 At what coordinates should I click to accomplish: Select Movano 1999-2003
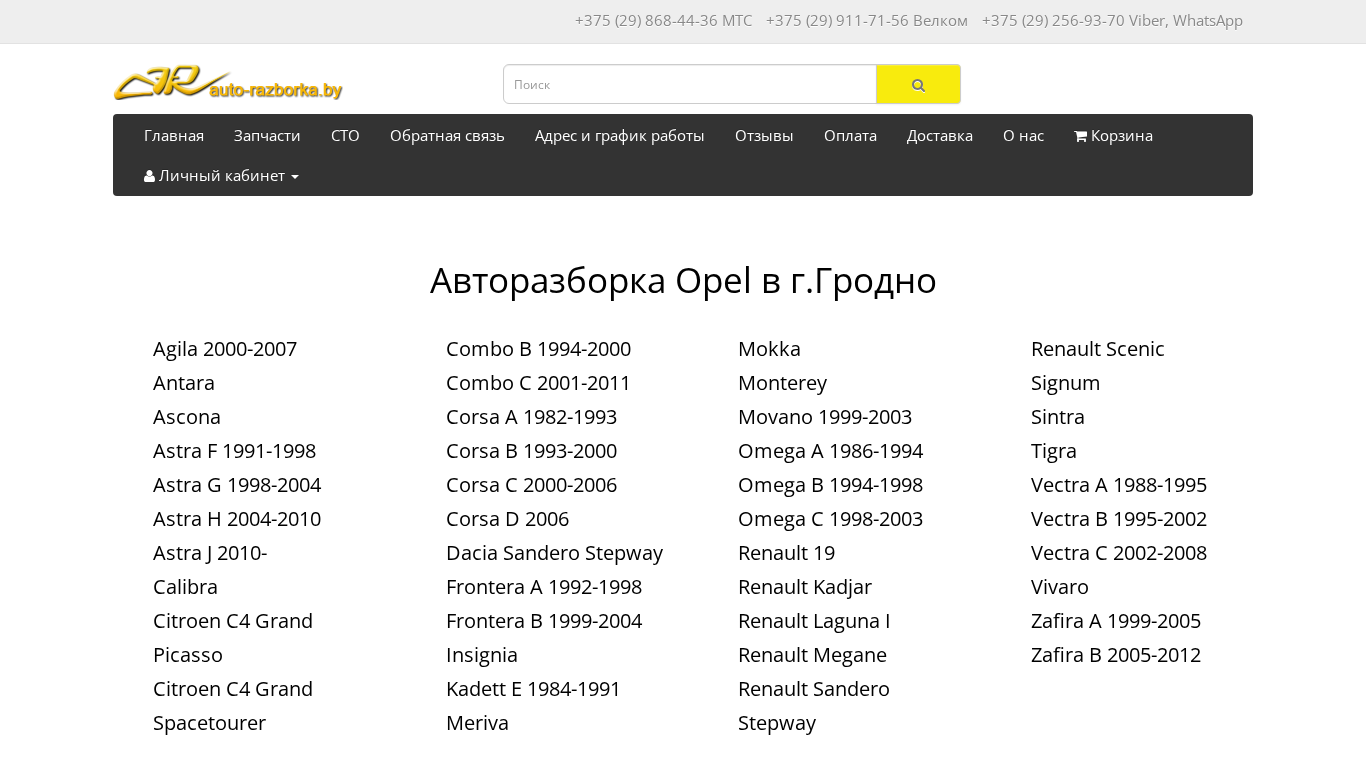(825, 417)
